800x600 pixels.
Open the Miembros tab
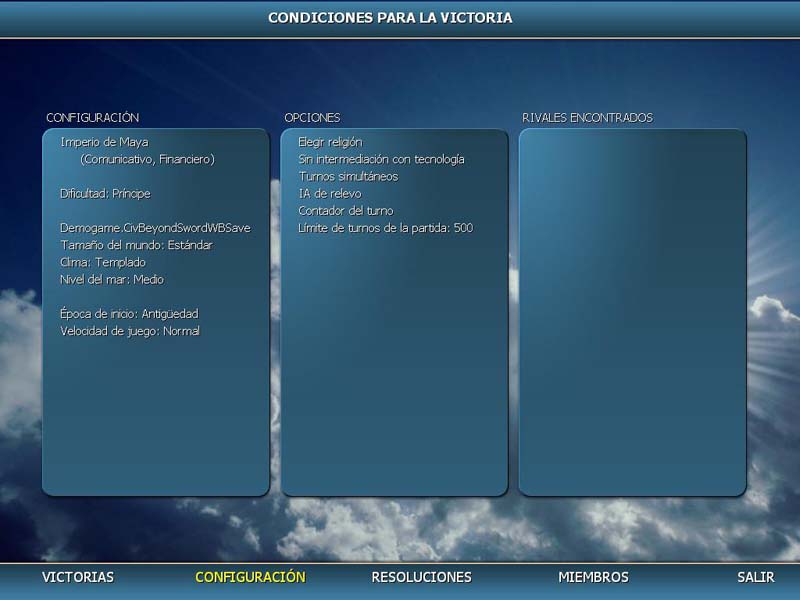593,577
